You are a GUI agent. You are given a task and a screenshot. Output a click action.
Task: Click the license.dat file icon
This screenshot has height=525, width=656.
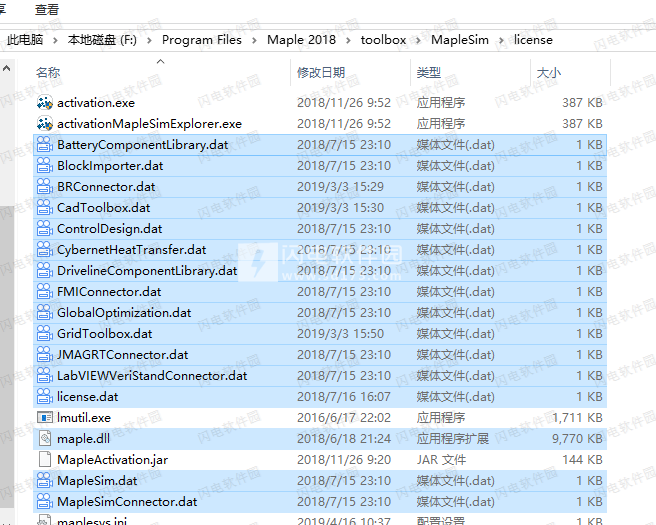pyautogui.click(x=45, y=397)
